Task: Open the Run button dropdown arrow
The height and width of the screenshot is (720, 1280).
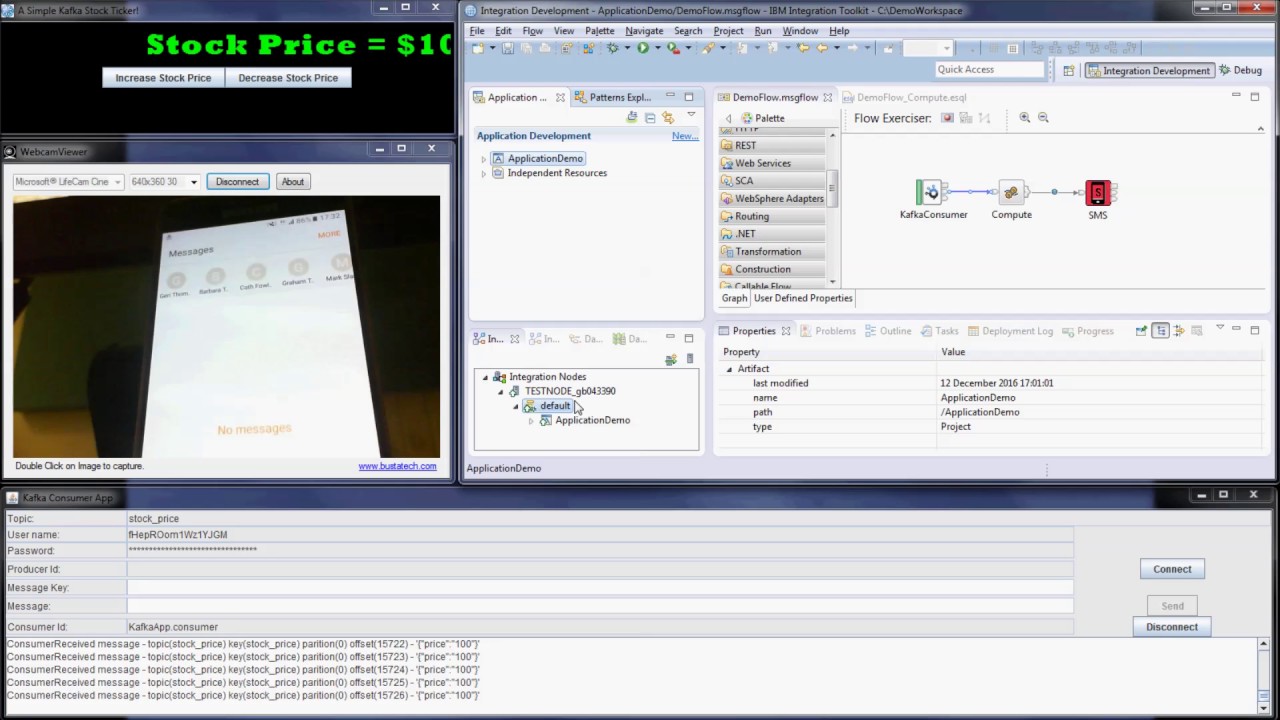Action: 656,48
